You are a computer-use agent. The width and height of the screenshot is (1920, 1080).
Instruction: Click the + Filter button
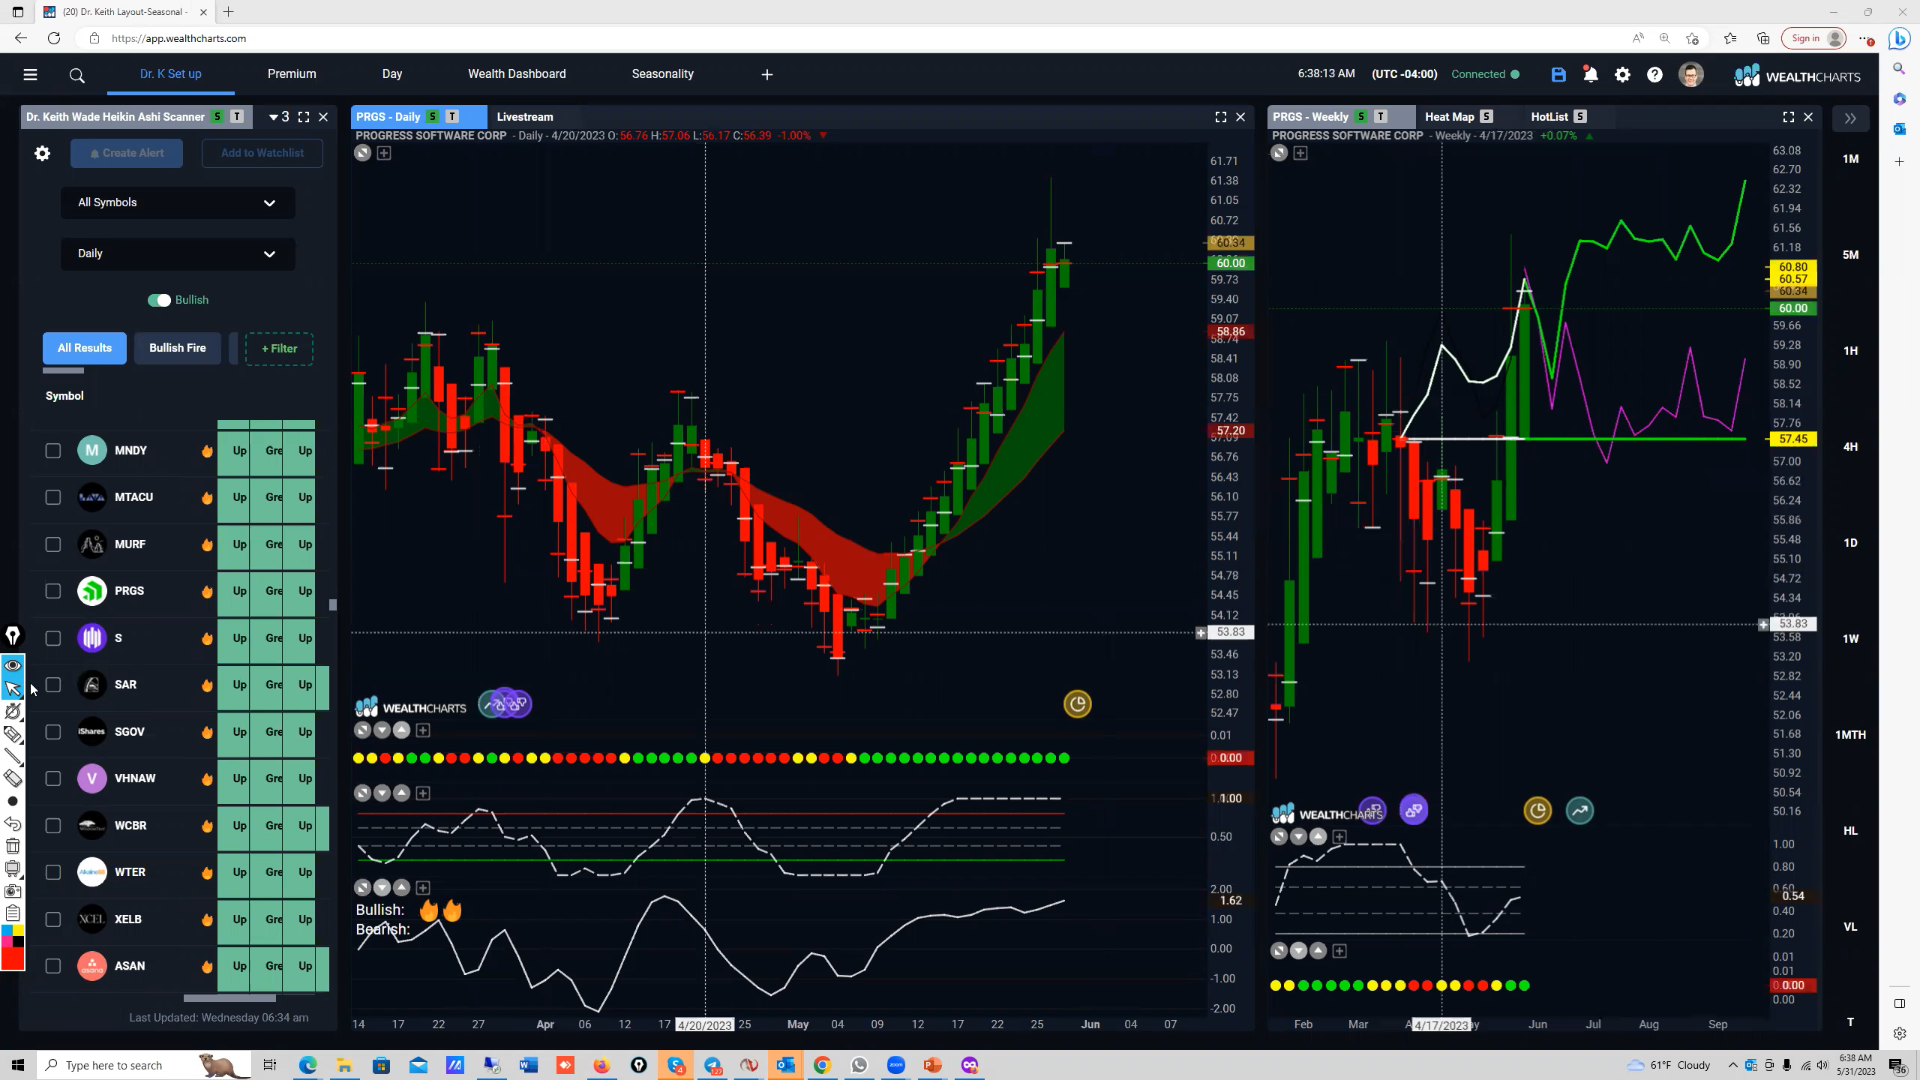[279, 349]
